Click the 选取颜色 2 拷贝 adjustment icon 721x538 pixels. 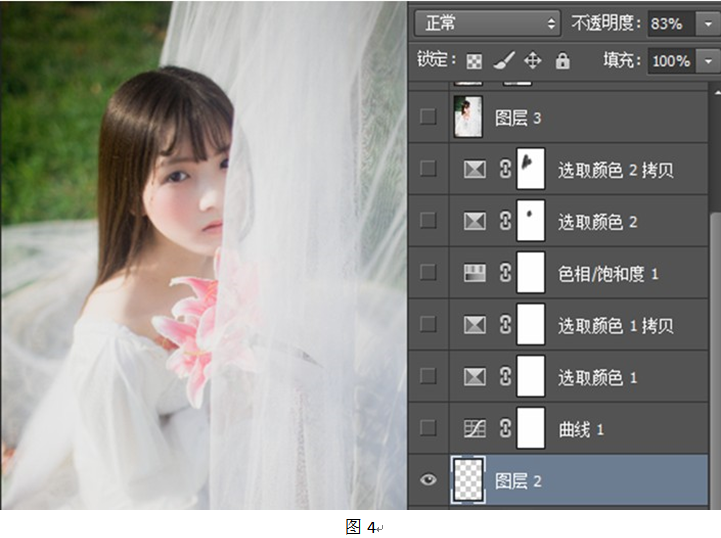click(475, 169)
